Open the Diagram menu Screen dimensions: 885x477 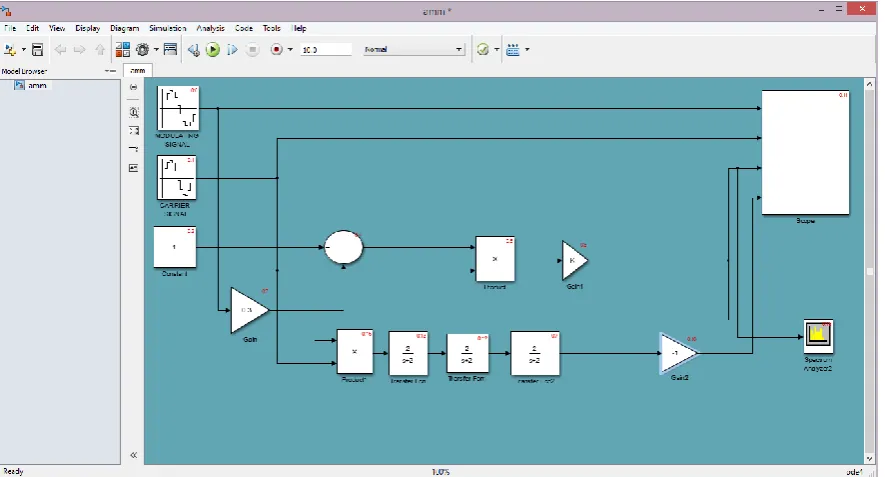(125, 28)
